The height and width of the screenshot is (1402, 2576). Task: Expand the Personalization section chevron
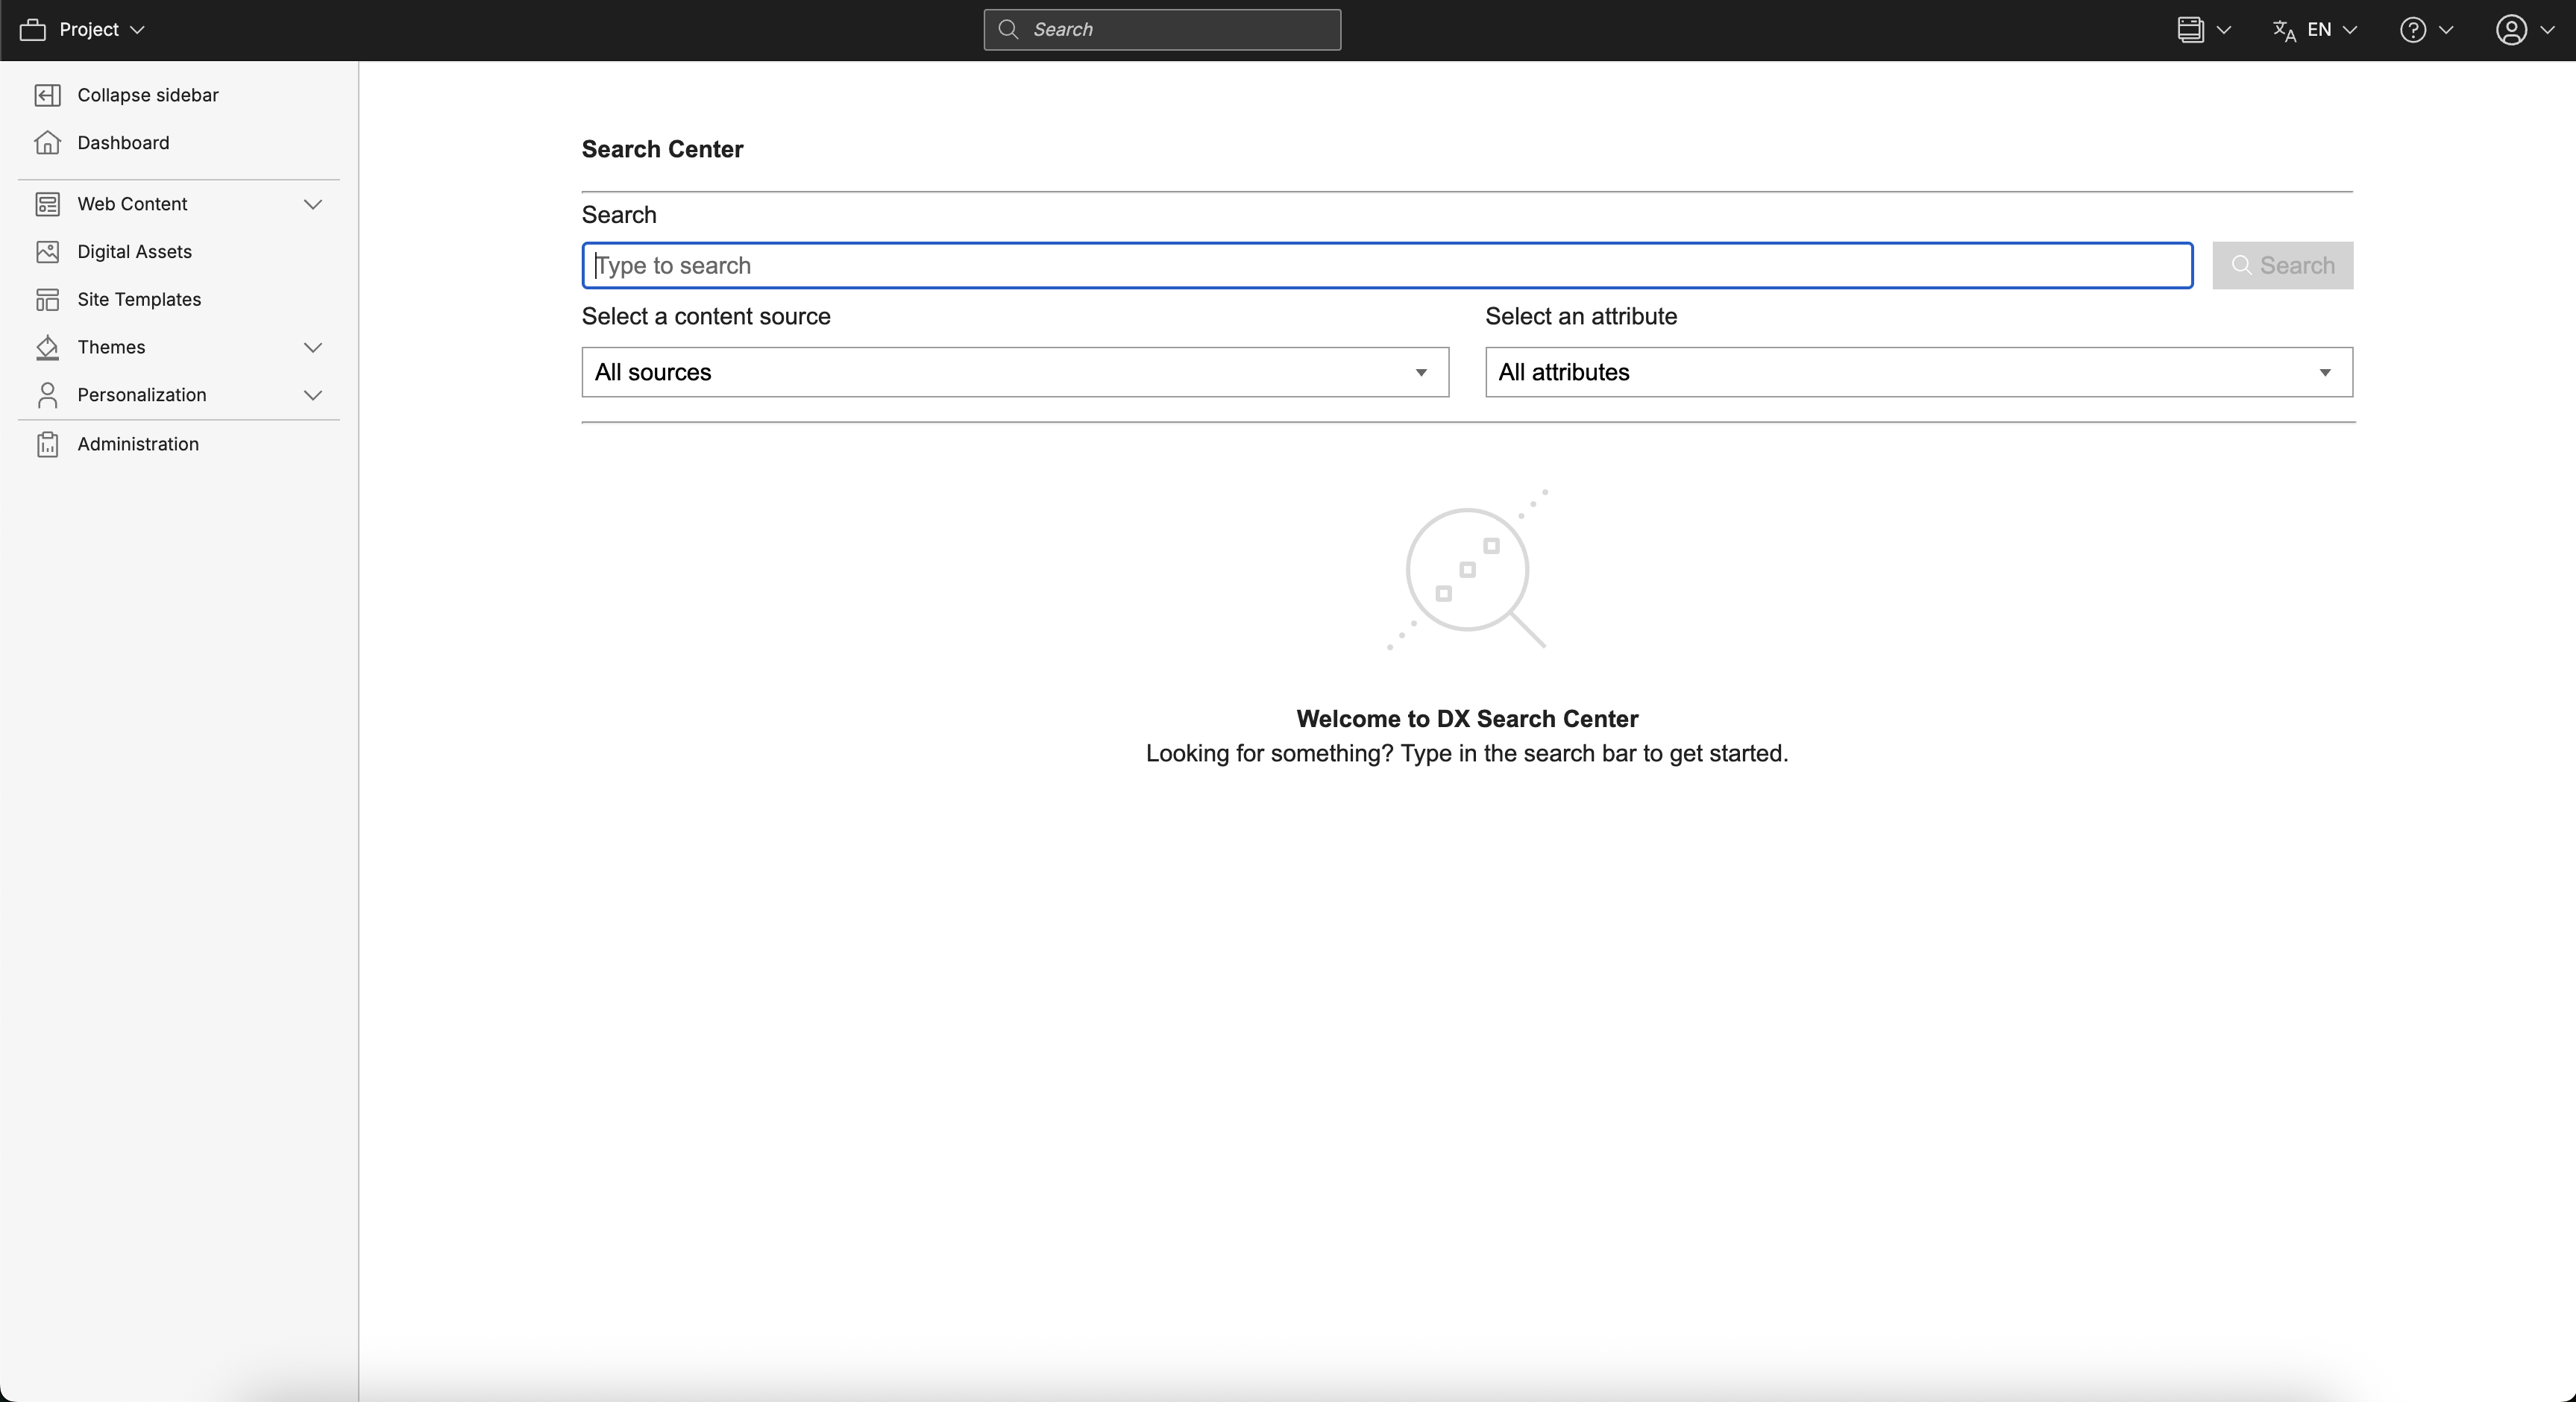313,395
